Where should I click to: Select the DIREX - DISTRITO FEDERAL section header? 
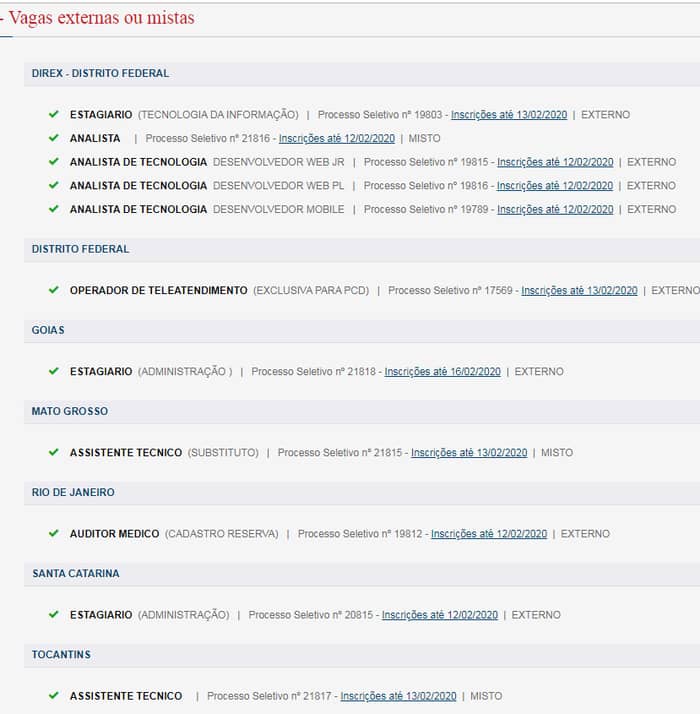(x=100, y=73)
